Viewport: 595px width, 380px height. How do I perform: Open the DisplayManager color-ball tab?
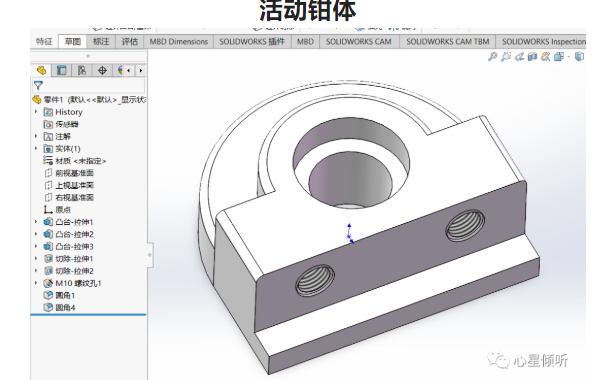(120, 70)
